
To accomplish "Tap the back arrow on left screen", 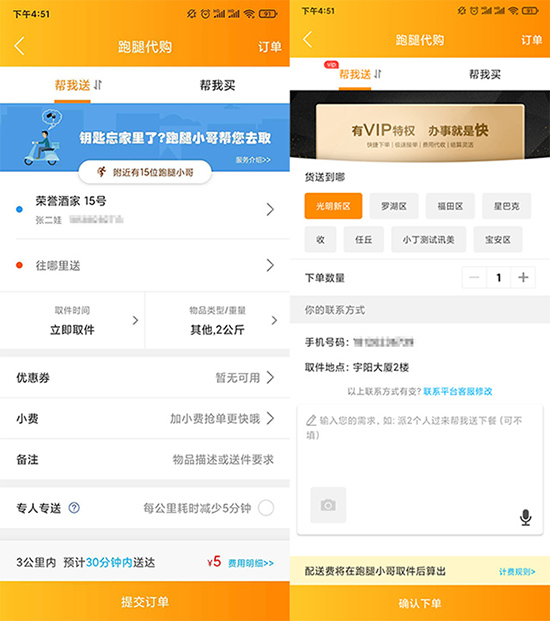I will click(x=19, y=46).
